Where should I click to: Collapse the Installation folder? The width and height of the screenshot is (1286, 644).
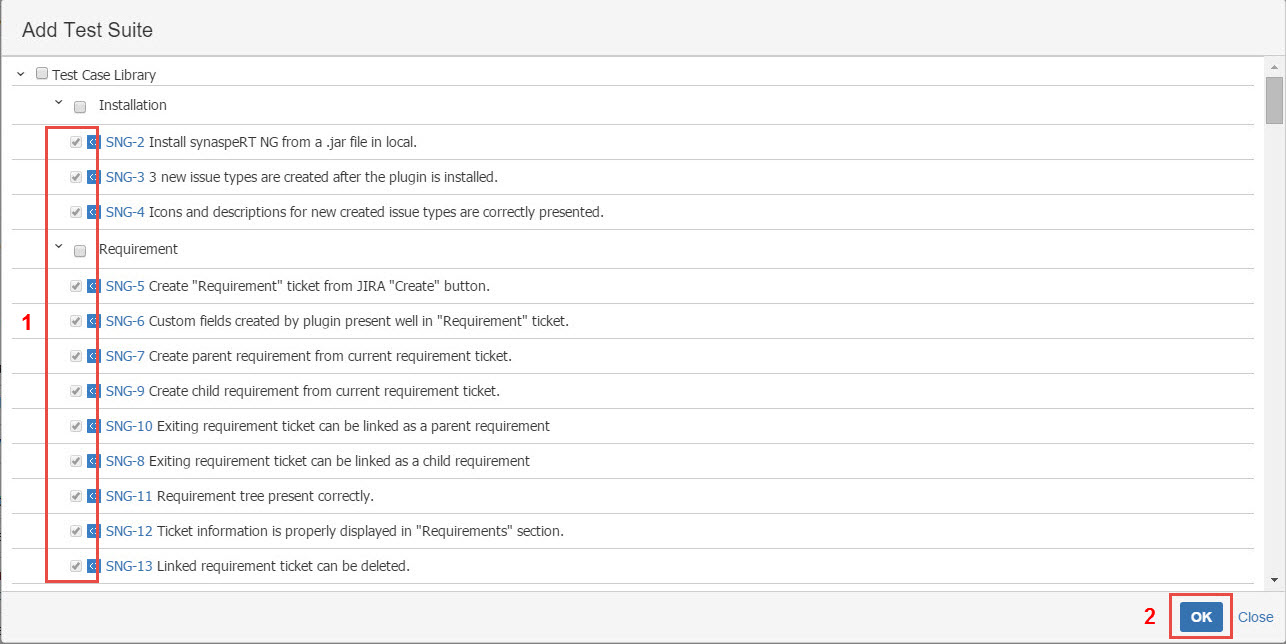click(x=58, y=103)
